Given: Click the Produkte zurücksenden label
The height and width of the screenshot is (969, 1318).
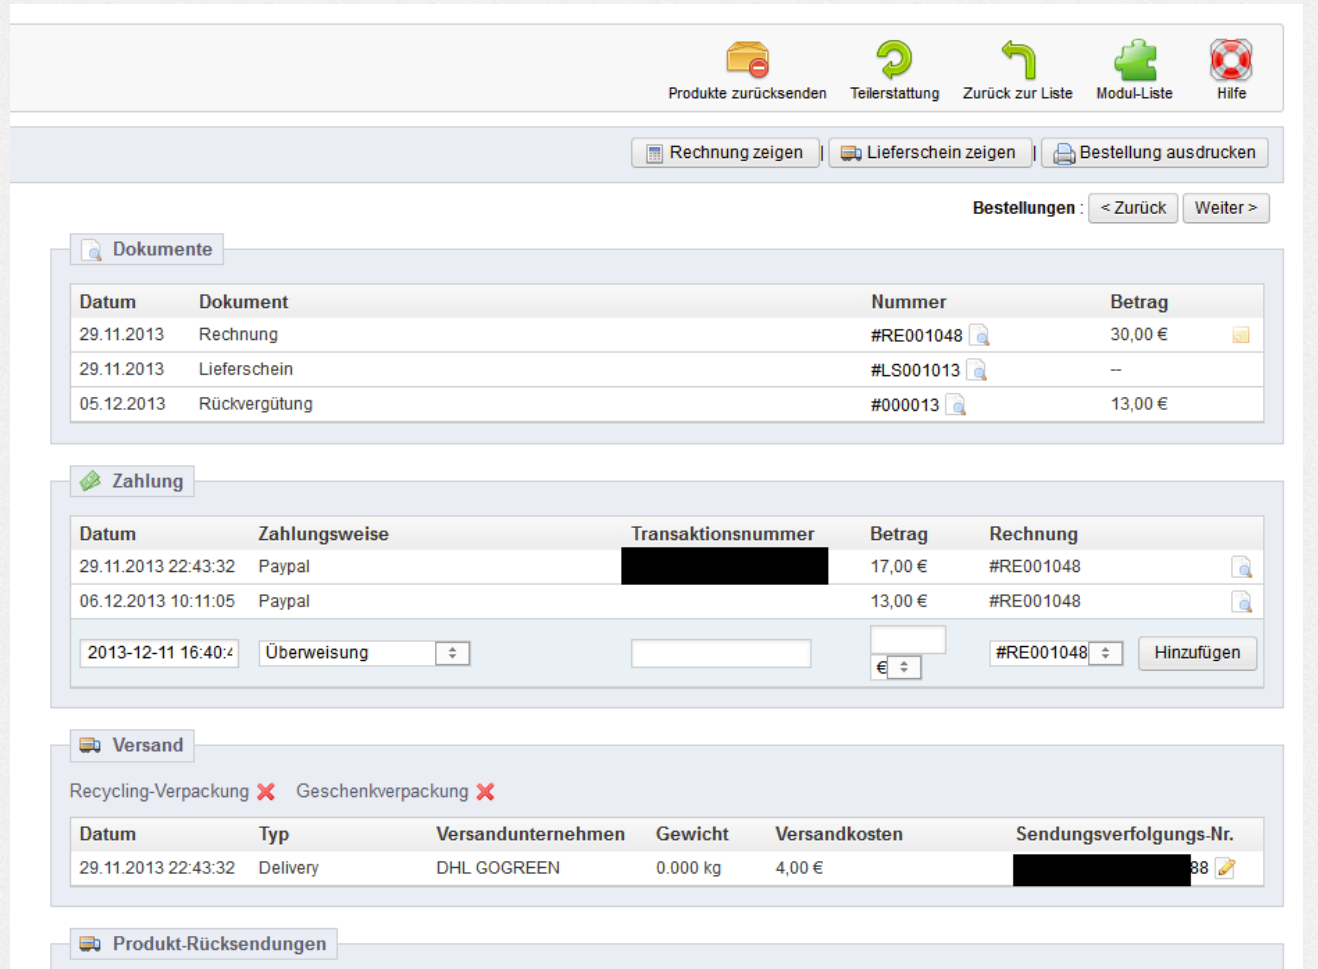Looking at the screenshot, I should (747, 93).
